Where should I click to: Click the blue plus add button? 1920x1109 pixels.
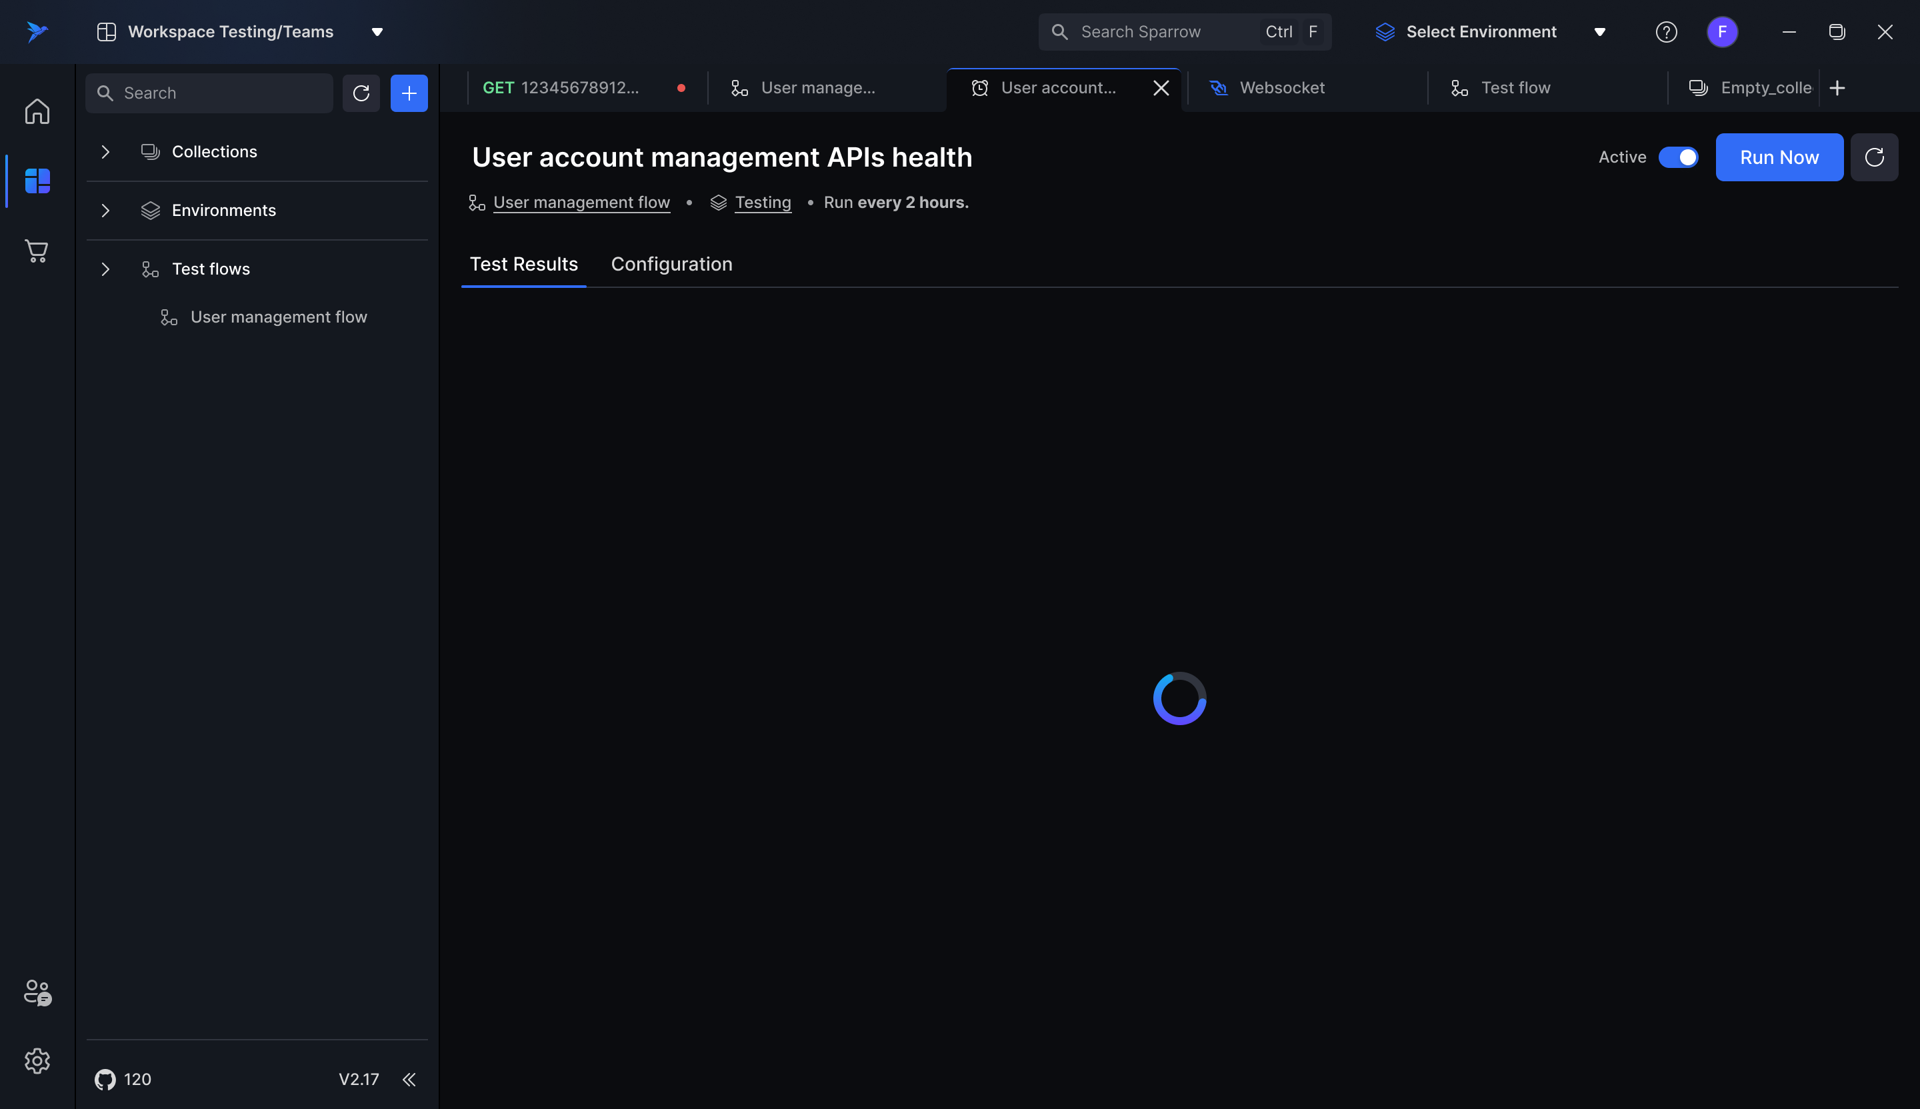click(409, 93)
